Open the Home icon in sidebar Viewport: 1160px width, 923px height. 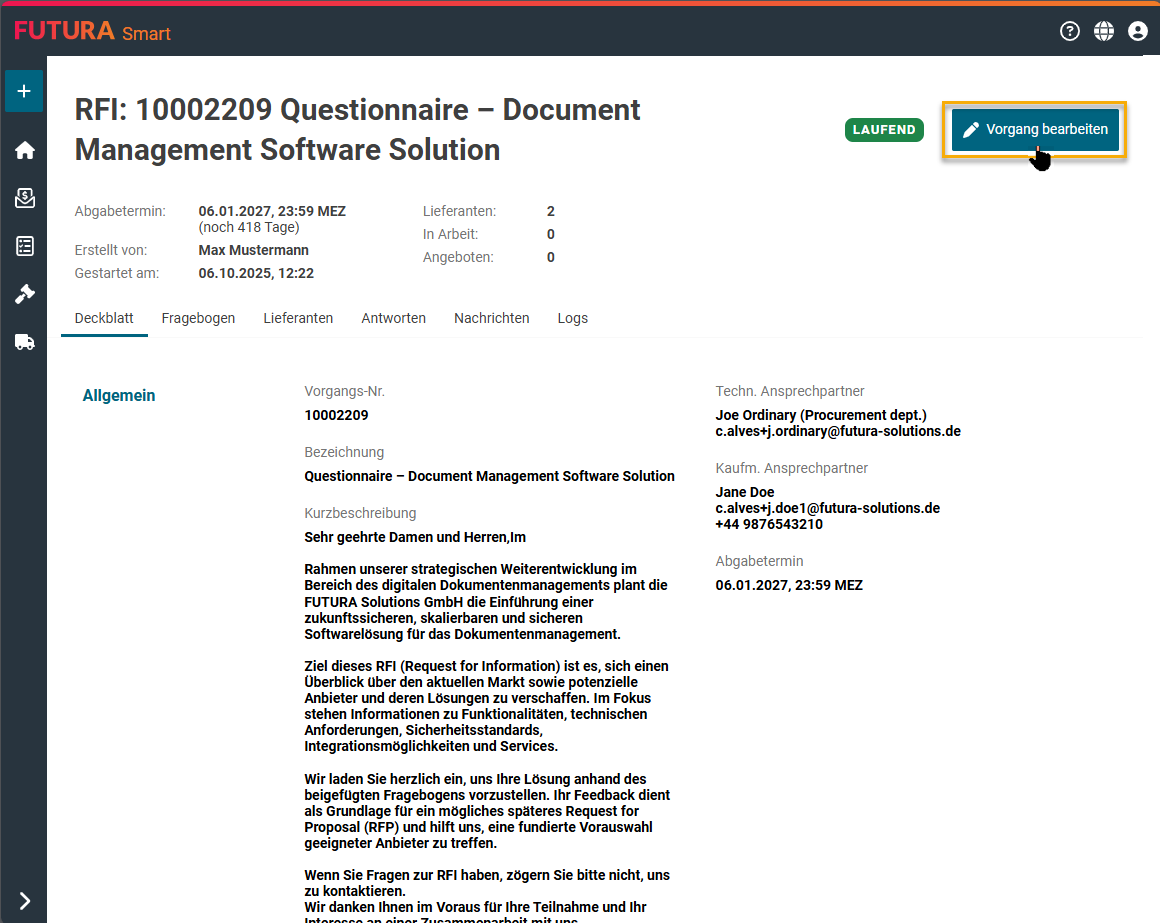pyautogui.click(x=24, y=150)
